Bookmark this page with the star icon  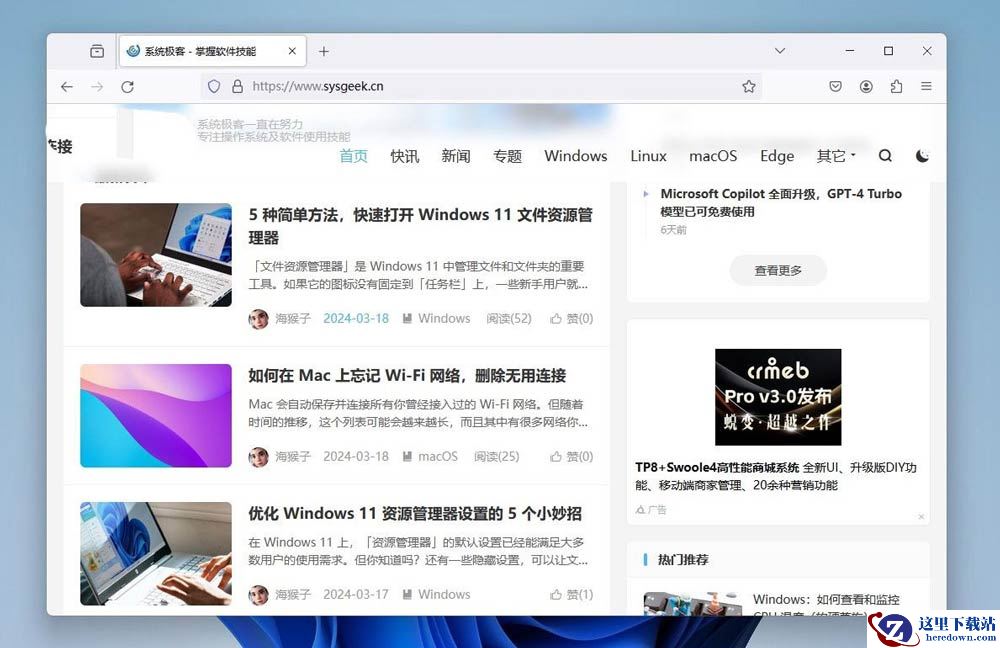749,86
